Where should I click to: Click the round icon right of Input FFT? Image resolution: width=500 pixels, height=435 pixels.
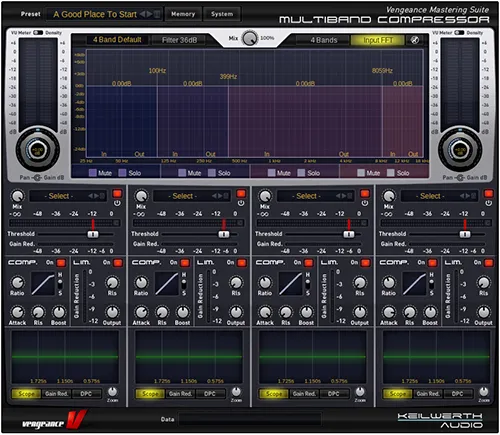coord(415,40)
